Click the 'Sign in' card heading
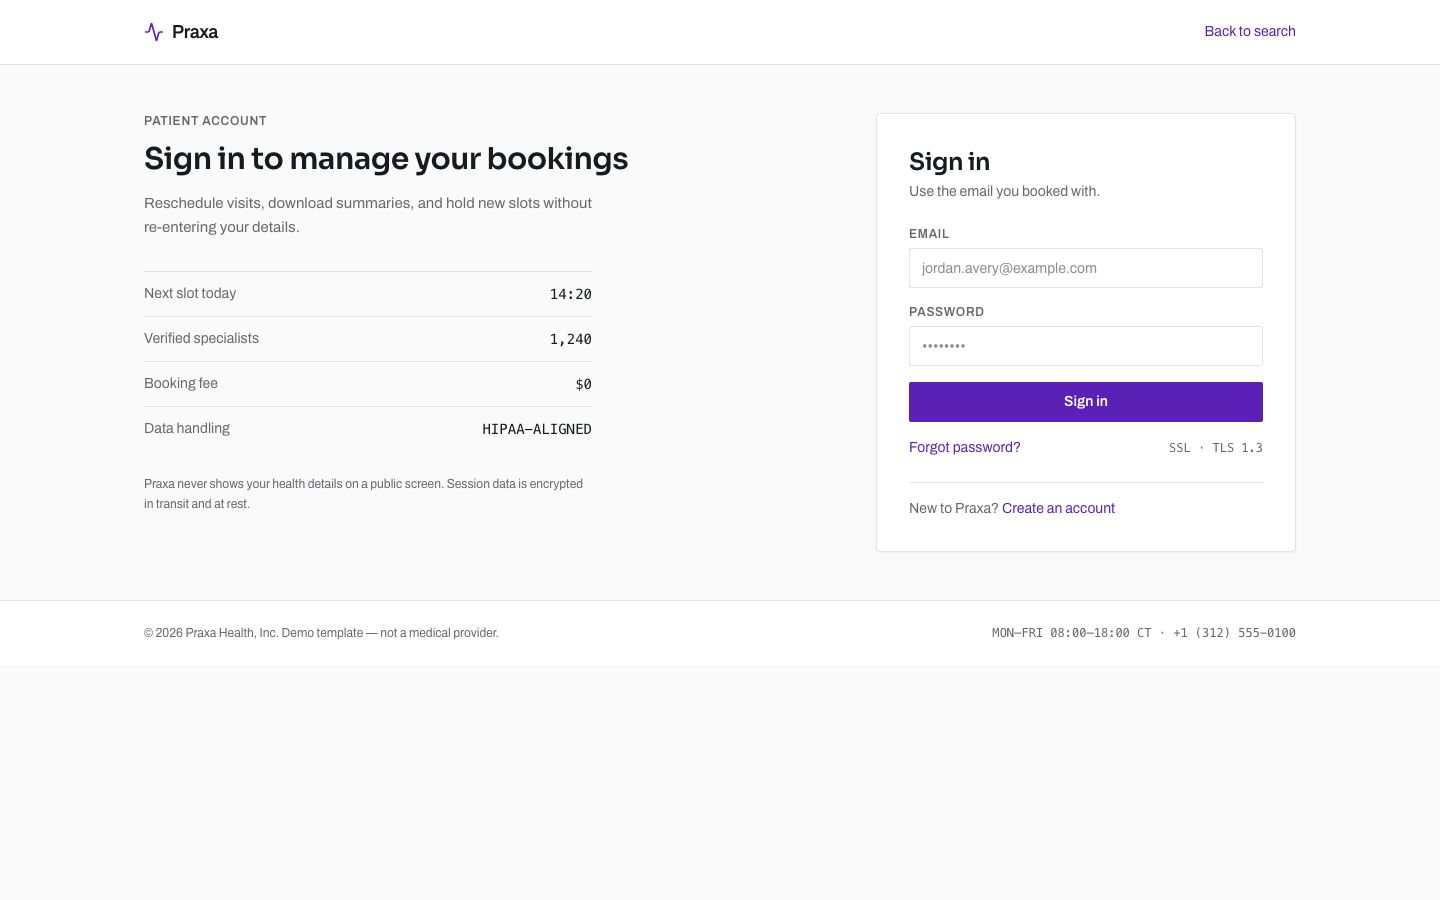The height and width of the screenshot is (900, 1440). (949, 162)
